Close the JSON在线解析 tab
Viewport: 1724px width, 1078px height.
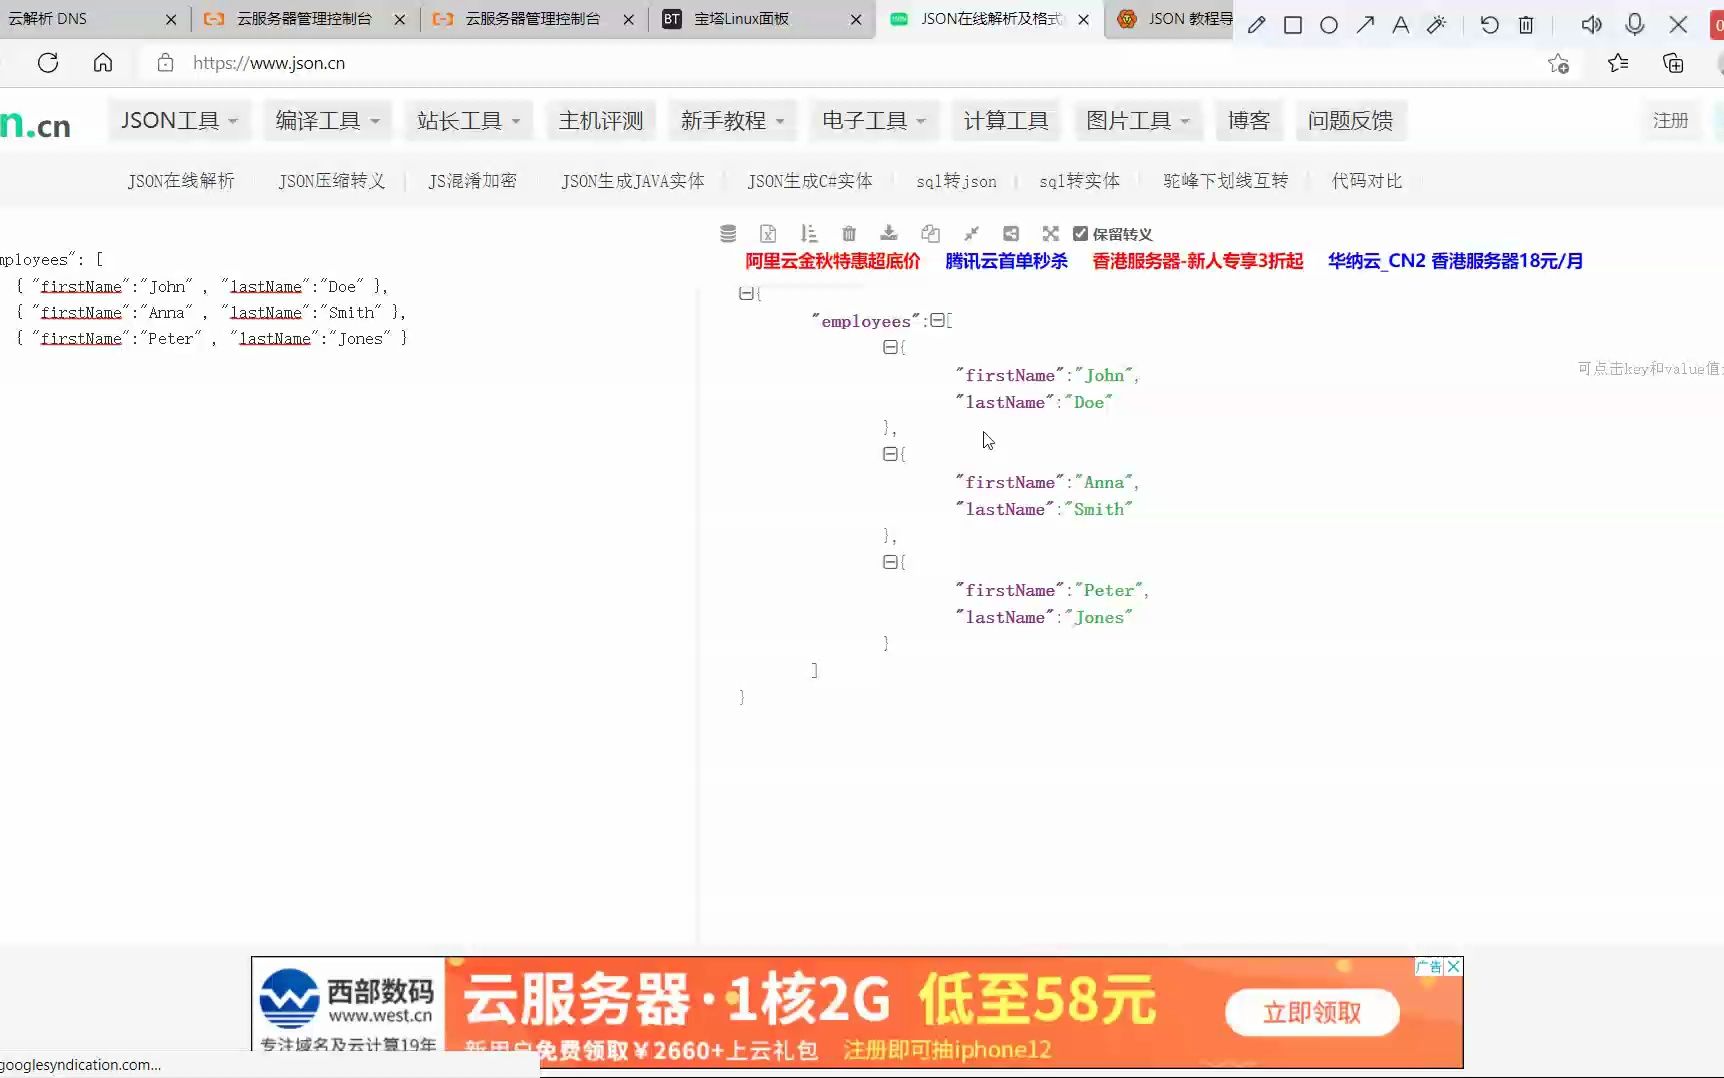coord(1084,19)
